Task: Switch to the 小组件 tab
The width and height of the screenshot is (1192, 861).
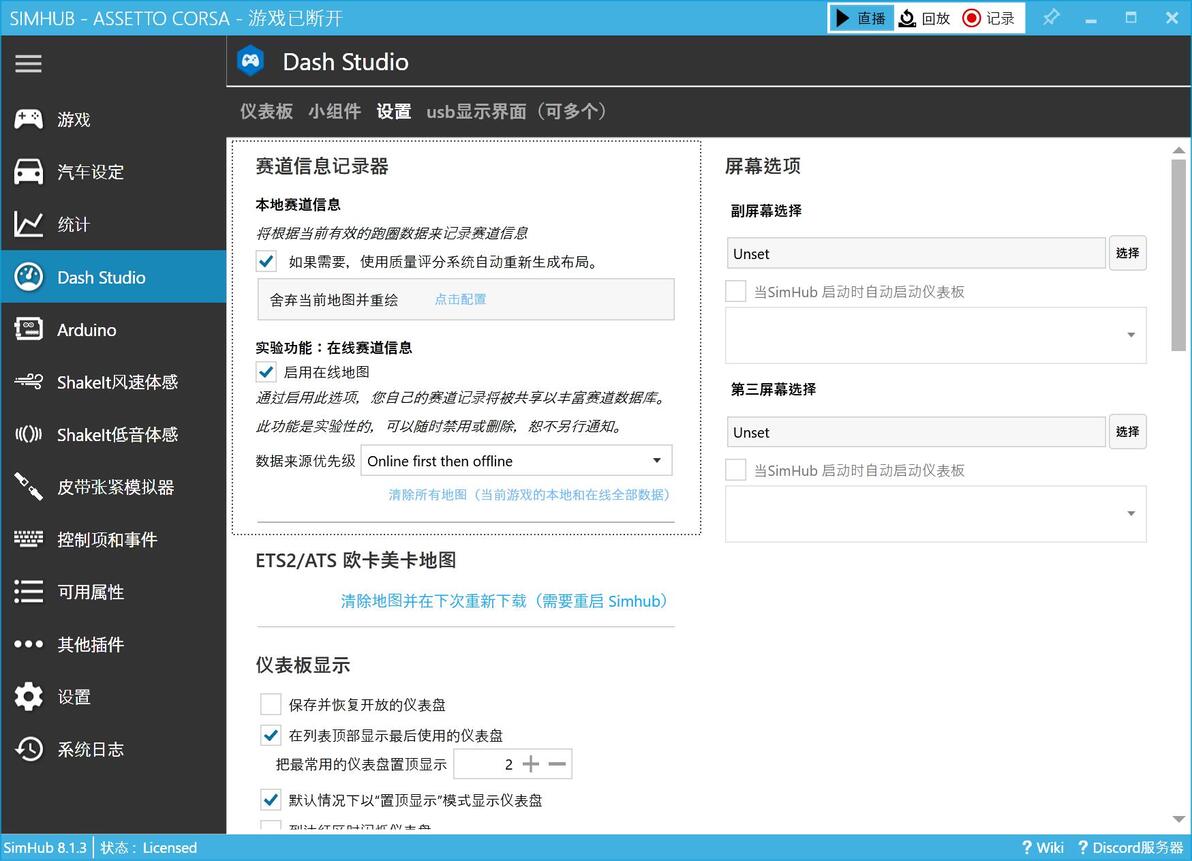Action: click(334, 112)
